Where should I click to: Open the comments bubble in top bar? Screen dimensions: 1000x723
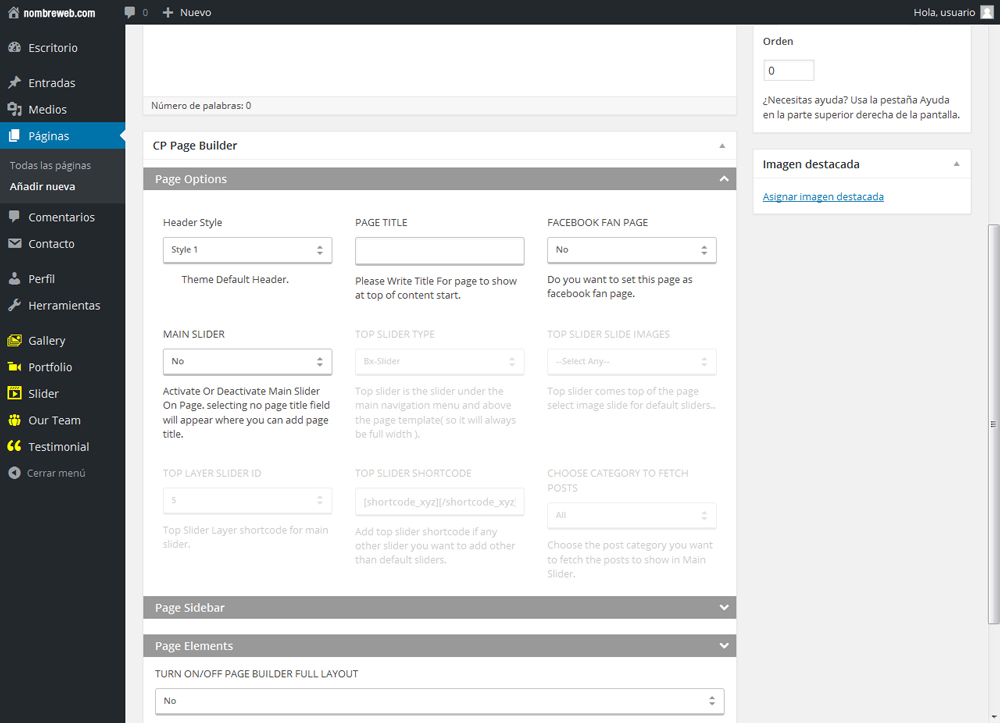[x=131, y=13]
